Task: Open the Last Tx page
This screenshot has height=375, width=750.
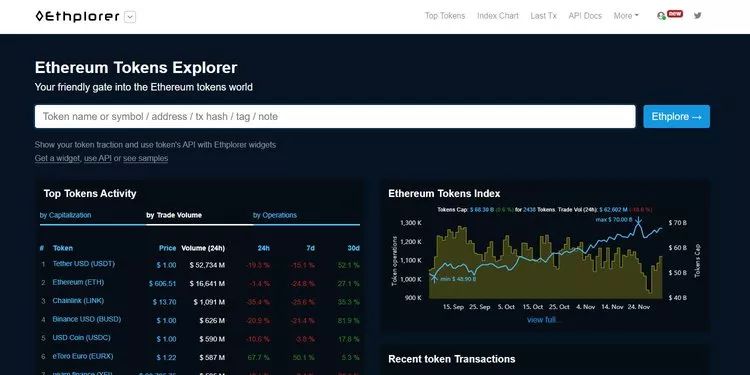Action: click(543, 16)
